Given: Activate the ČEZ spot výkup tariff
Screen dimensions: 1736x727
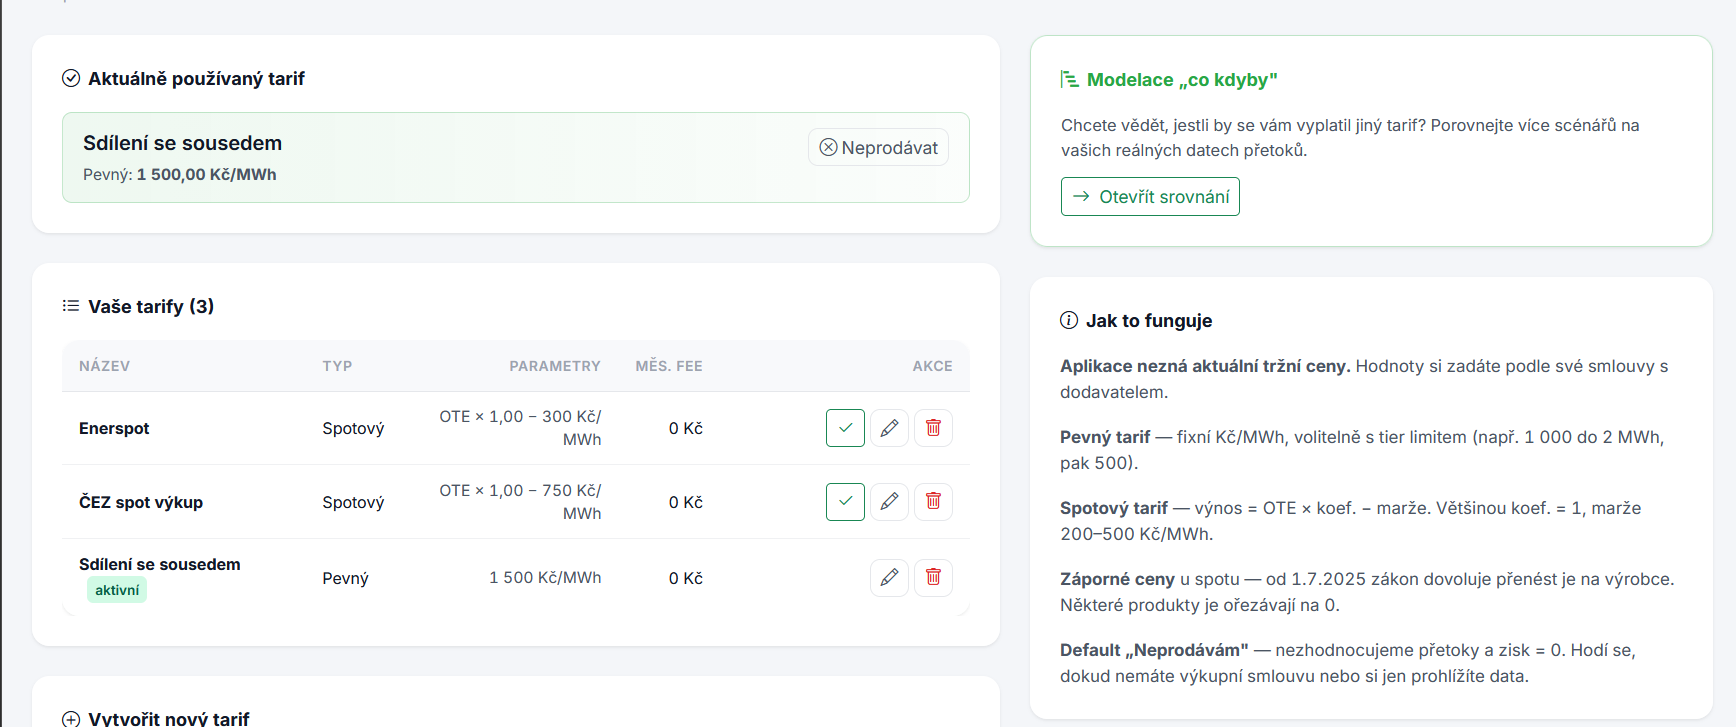Looking at the screenshot, I should tap(845, 502).
